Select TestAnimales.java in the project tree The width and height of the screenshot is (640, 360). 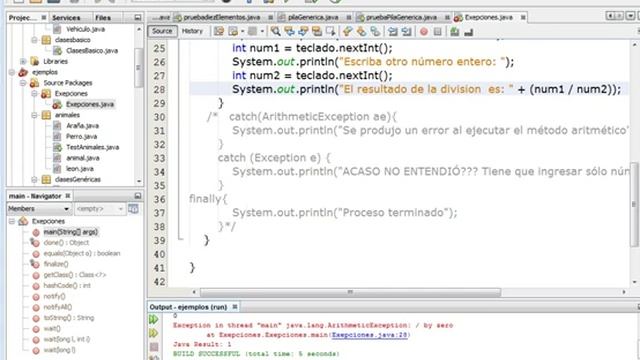93,147
